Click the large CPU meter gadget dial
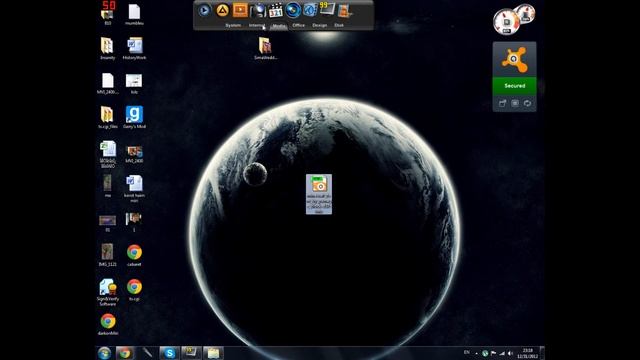The height and width of the screenshot is (360, 640). (x=506, y=22)
